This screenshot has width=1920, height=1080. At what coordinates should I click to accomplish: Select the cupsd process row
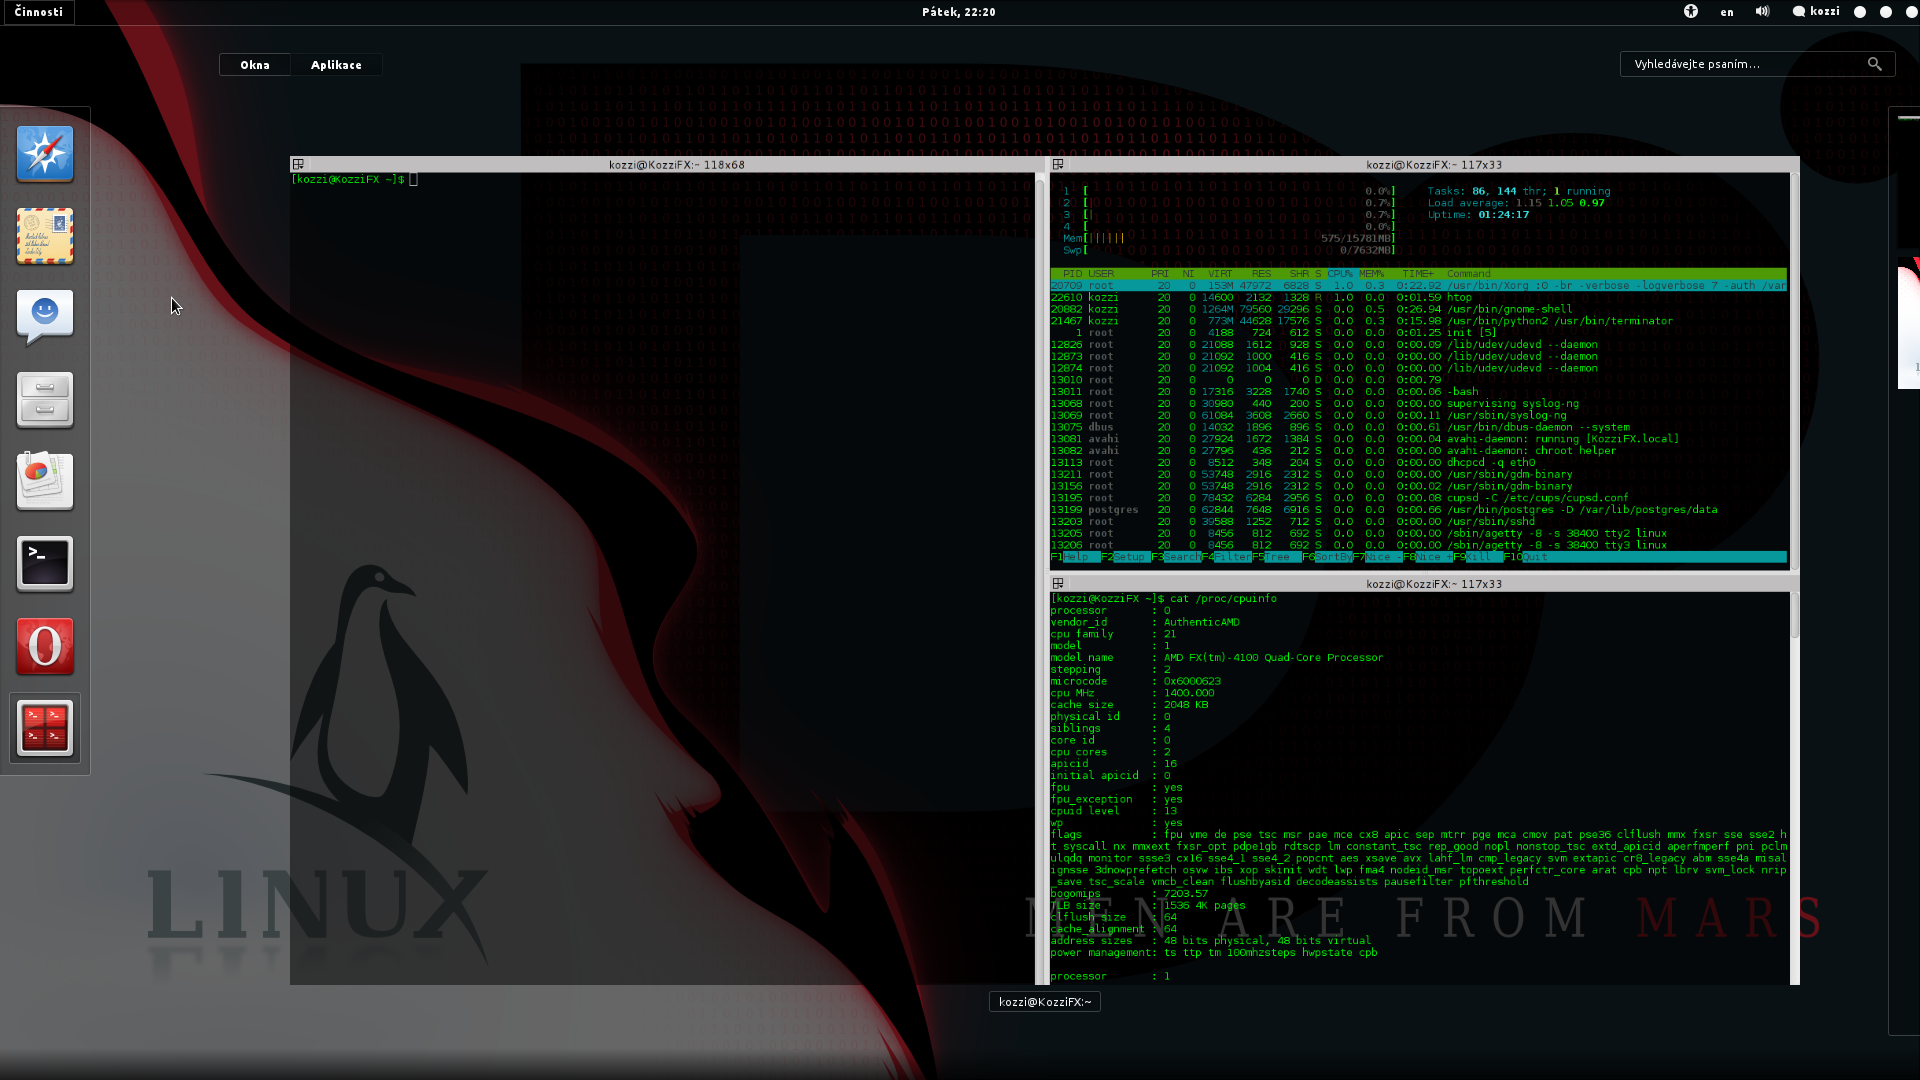pyautogui.click(x=1418, y=498)
